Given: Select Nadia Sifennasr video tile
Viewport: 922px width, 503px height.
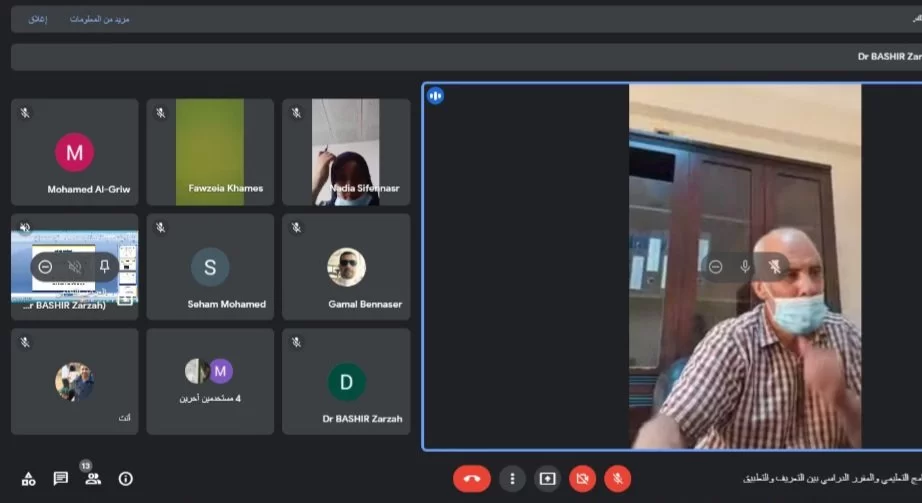Looking at the screenshot, I should pos(346,152).
